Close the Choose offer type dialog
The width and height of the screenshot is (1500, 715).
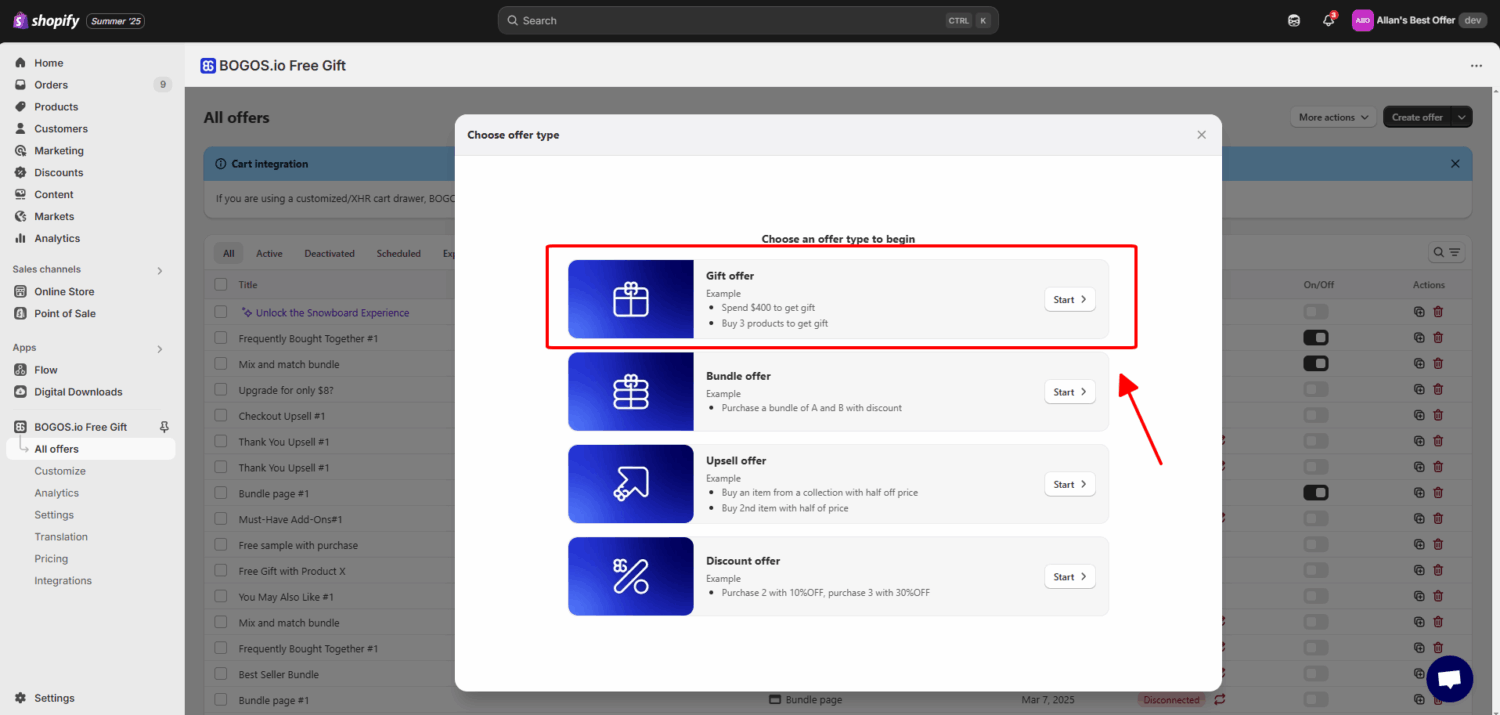1202,135
